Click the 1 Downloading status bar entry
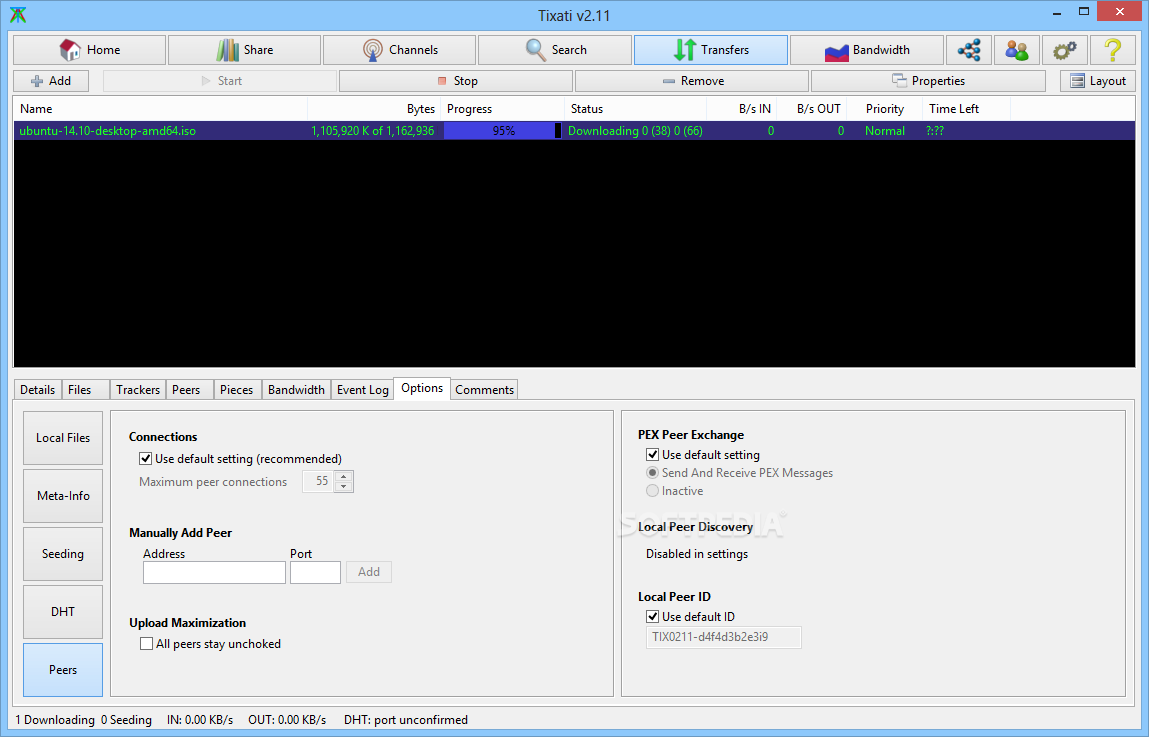The width and height of the screenshot is (1149, 737). [x=55, y=720]
